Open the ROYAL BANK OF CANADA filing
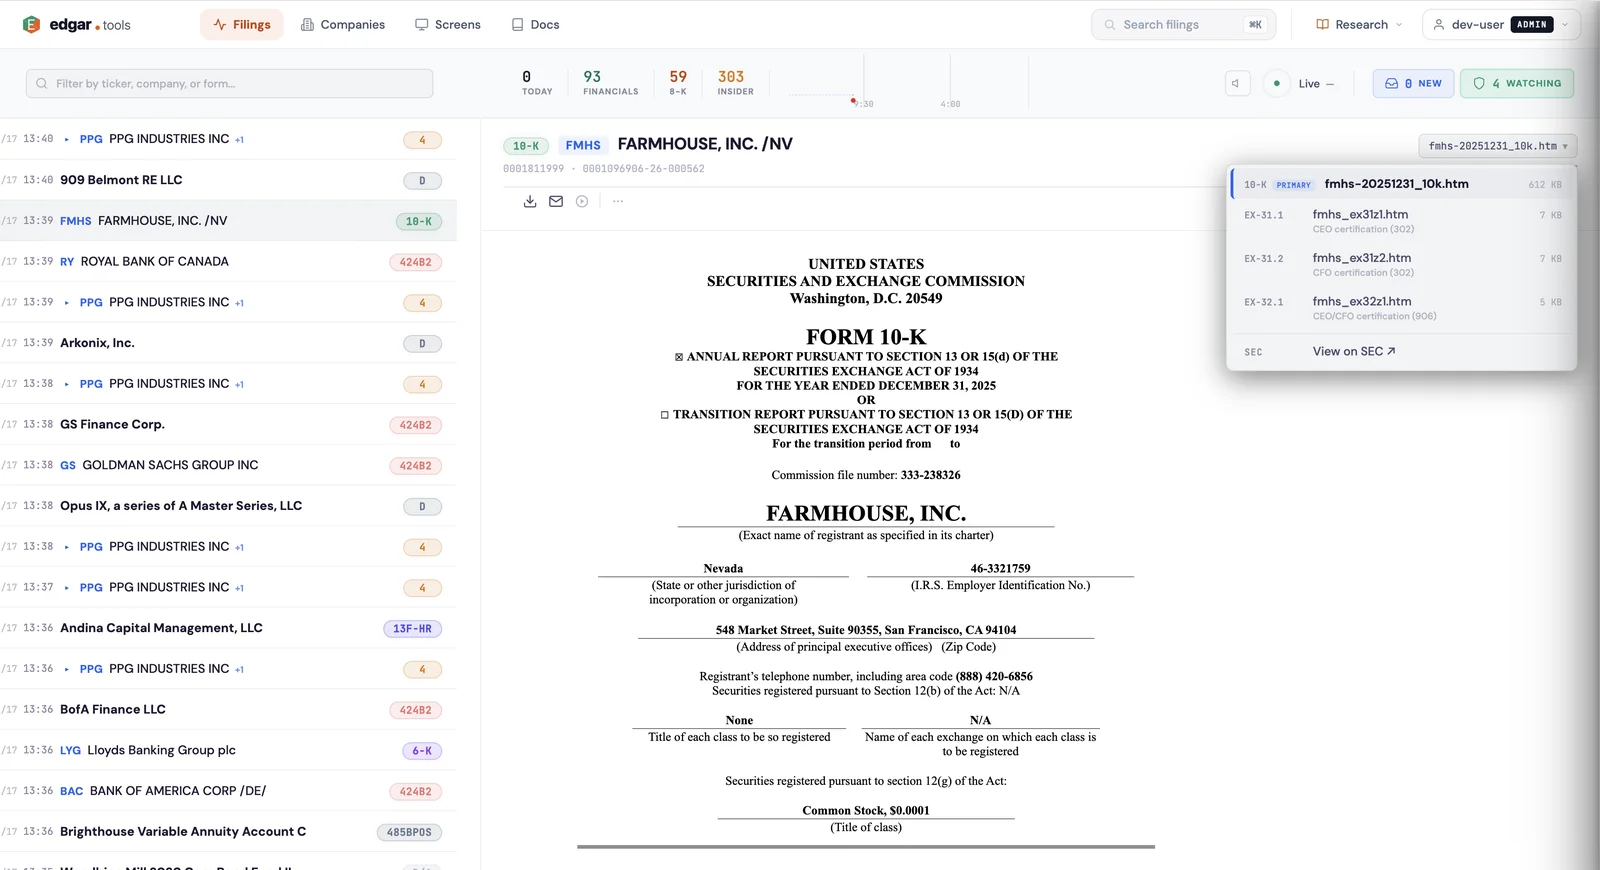1600x870 pixels. tap(228, 262)
